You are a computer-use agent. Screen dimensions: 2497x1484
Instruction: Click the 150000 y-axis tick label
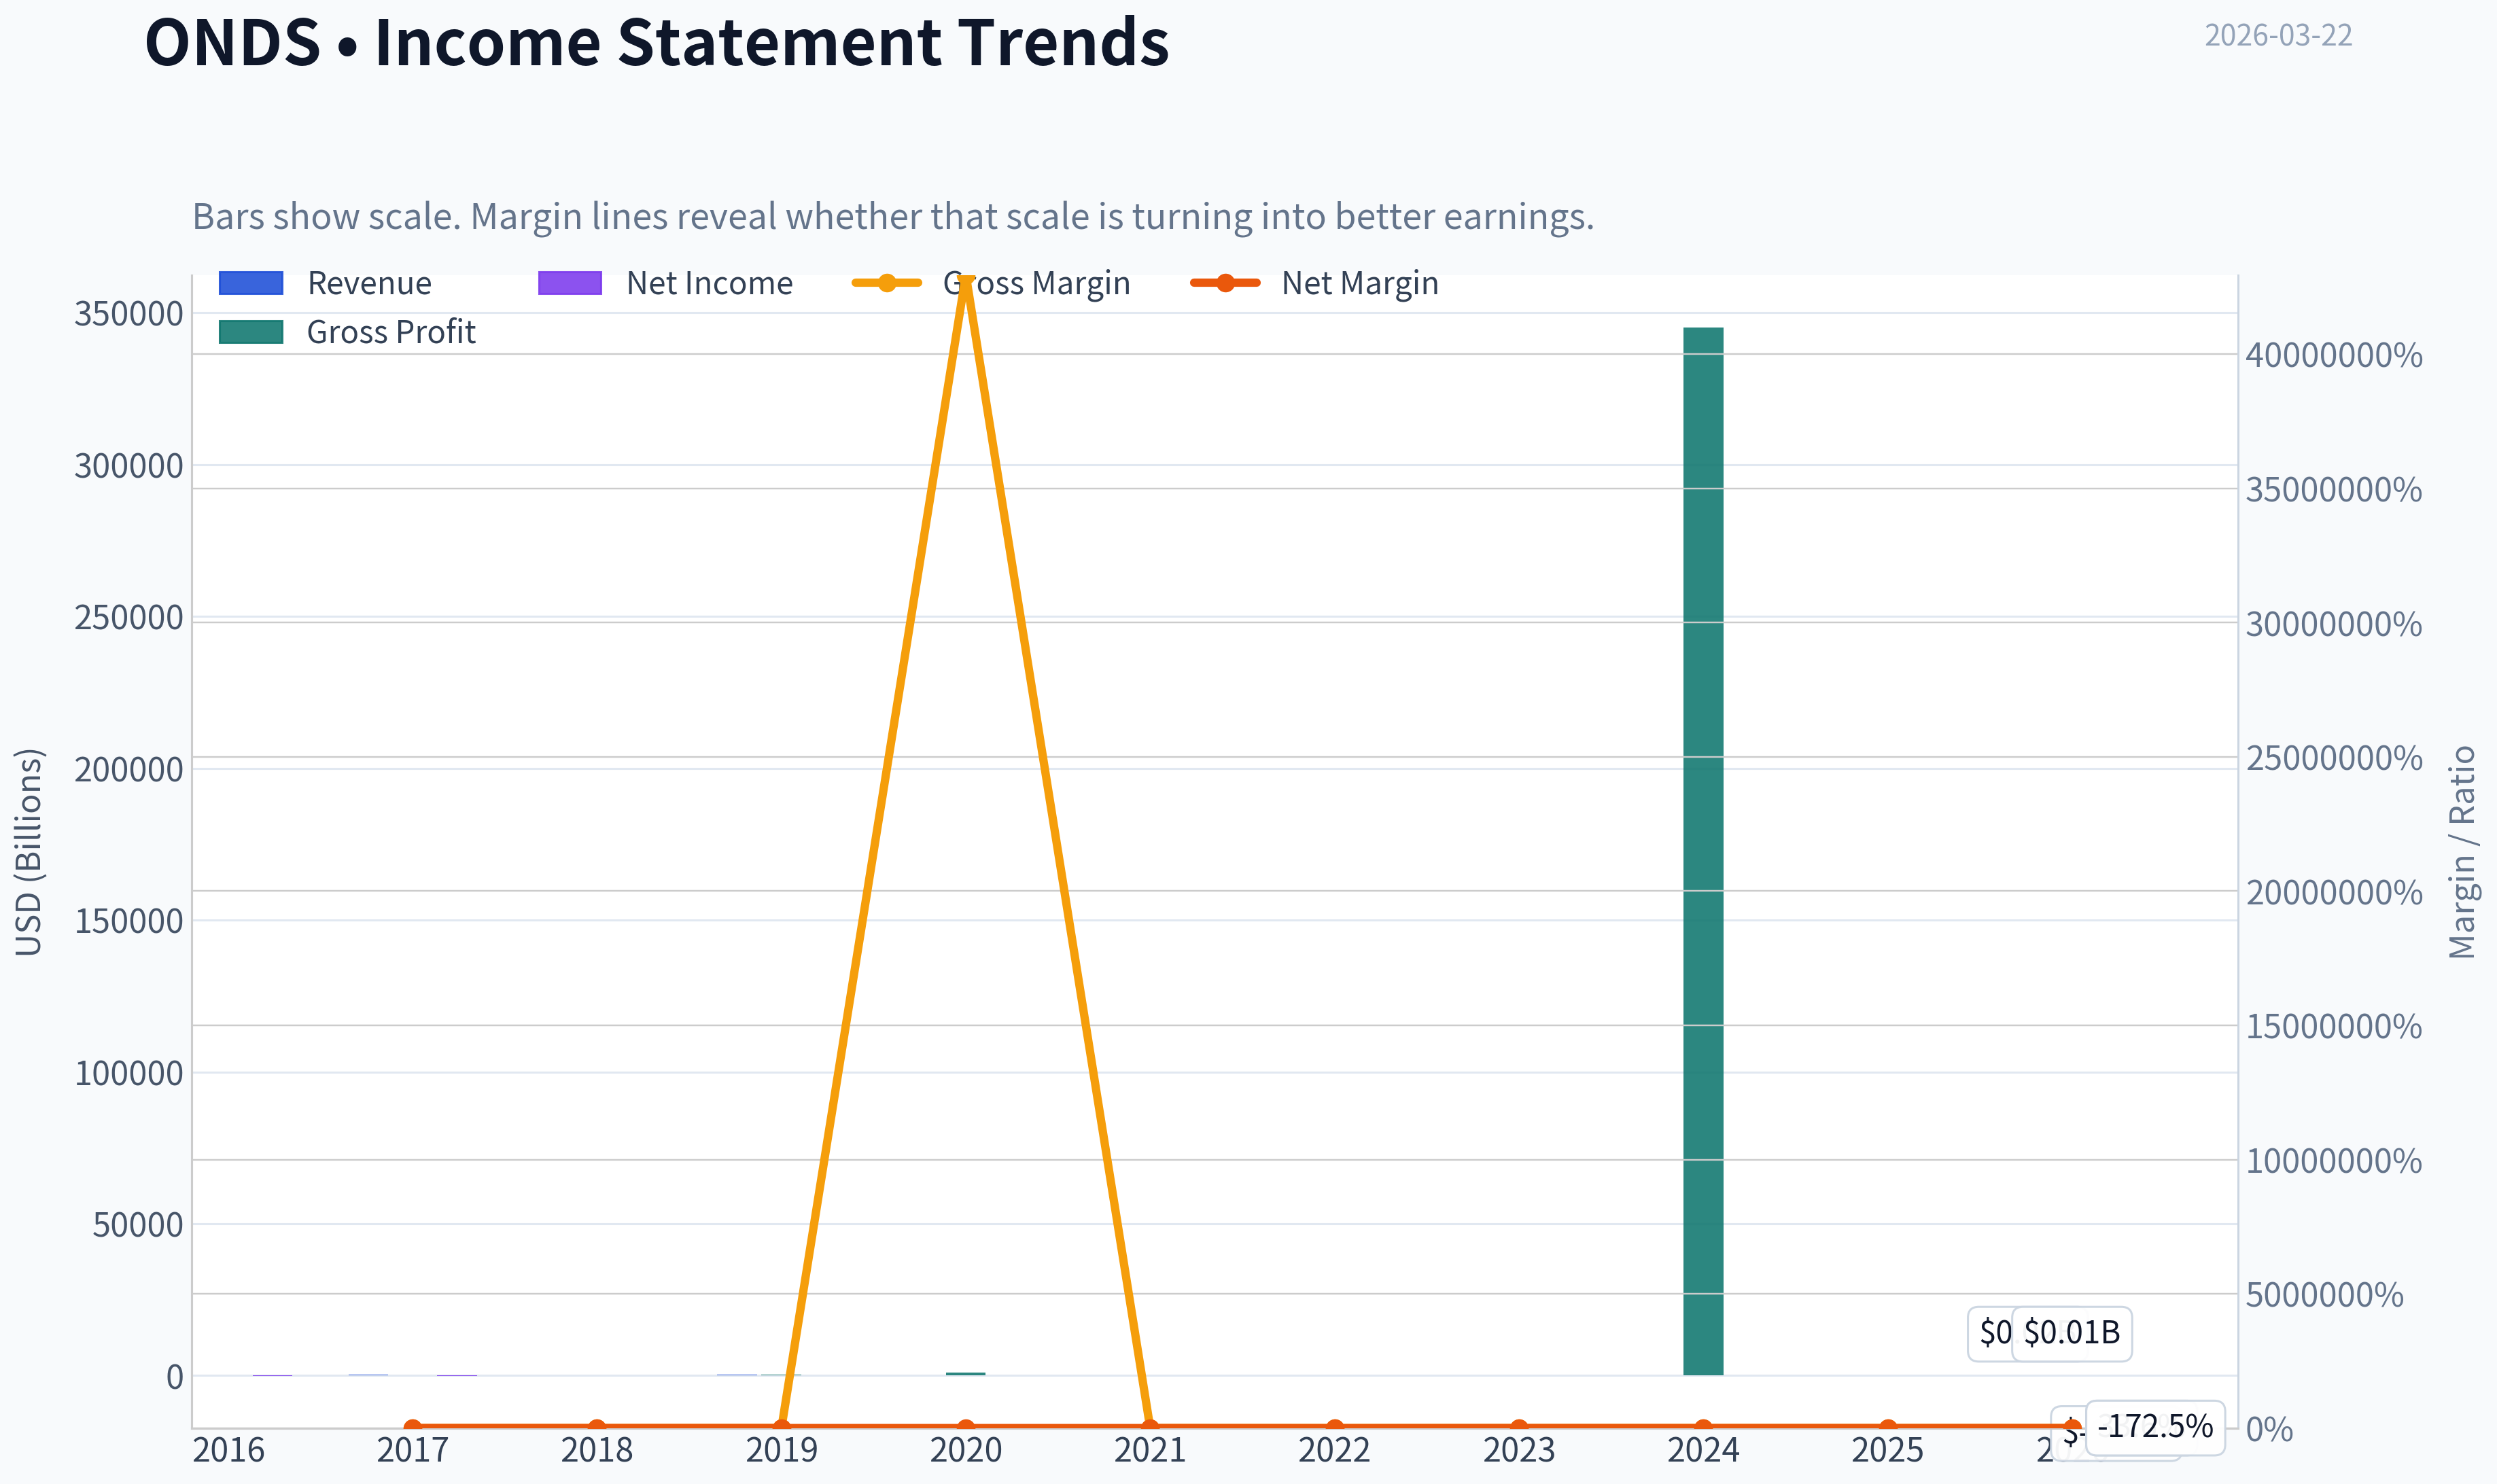pos(129,921)
